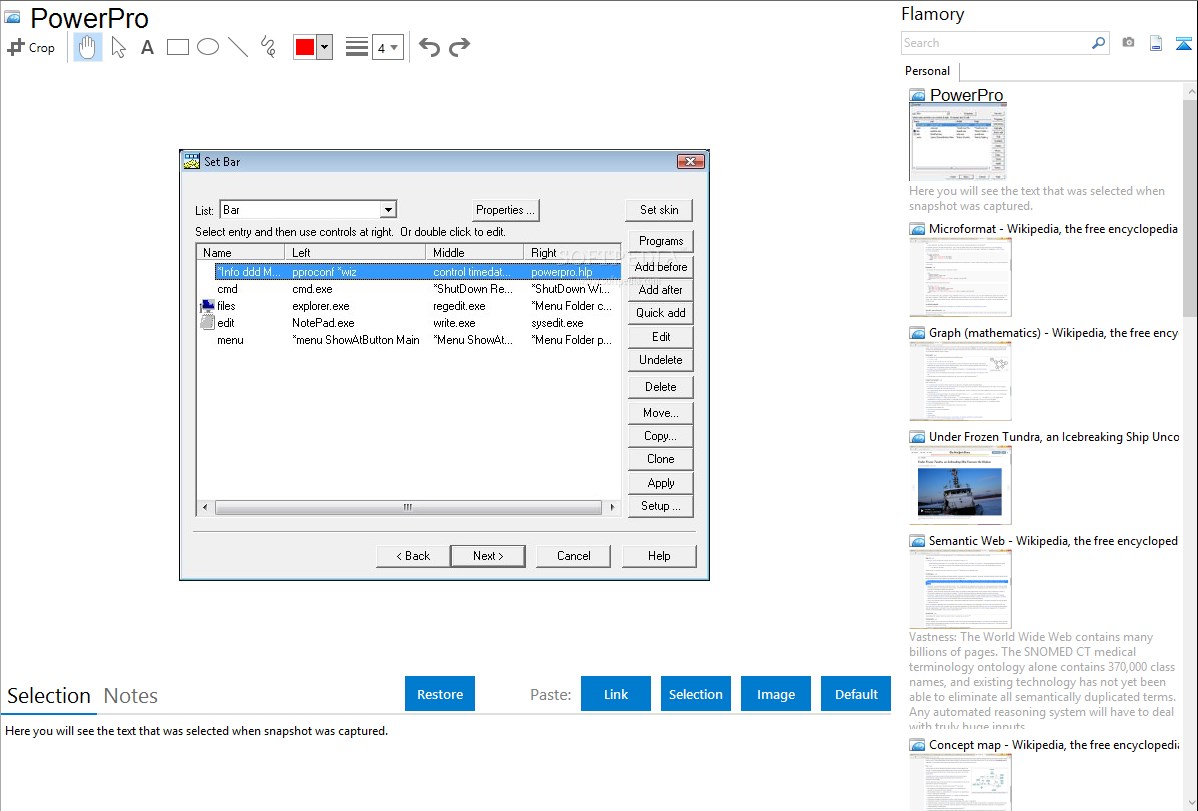This screenshot has height=811, width=1198.
Task: Expand the line width dropdown
Action: tap(387, 47)
